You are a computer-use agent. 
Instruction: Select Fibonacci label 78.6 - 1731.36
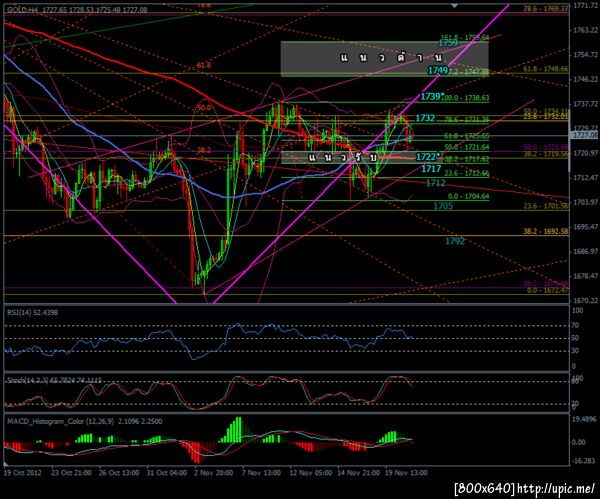pos(466,120)
